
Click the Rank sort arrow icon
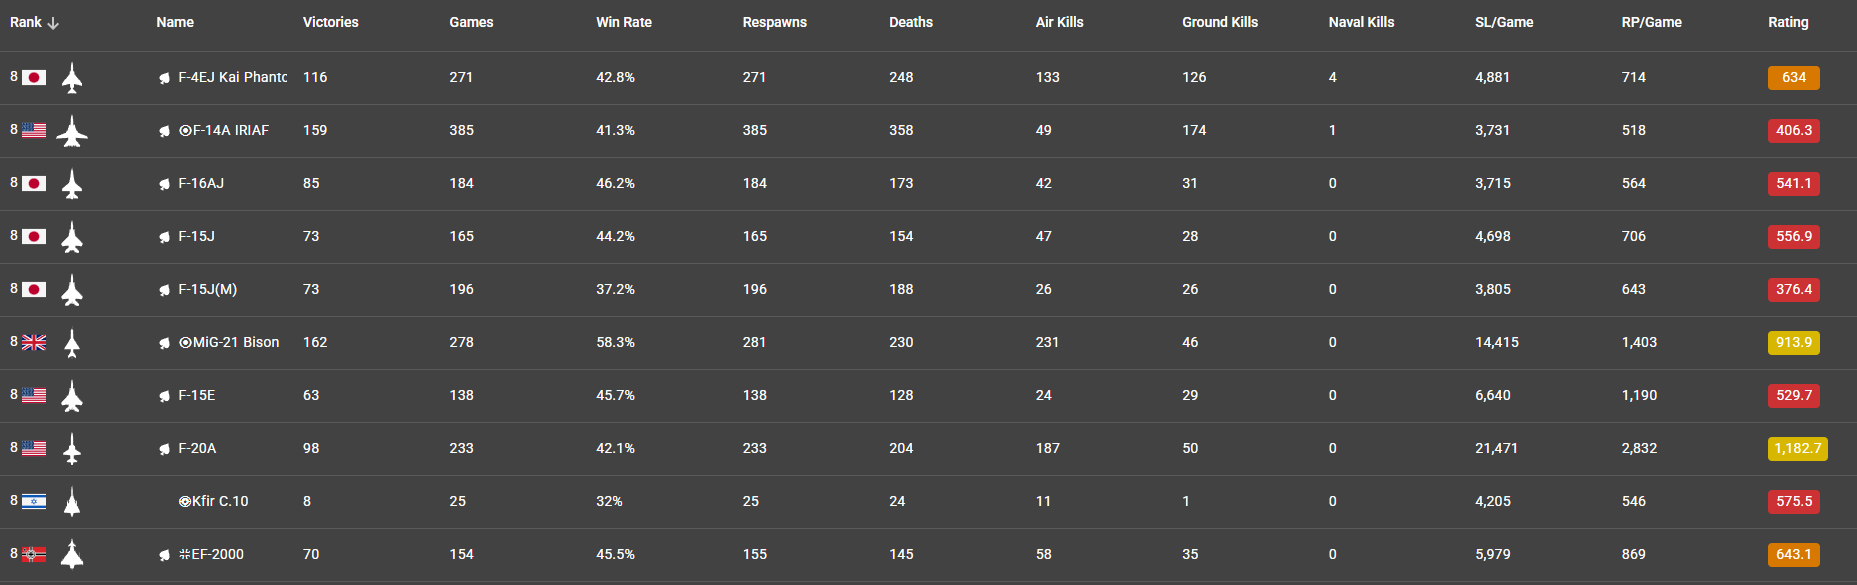click(x=53, y=23)
